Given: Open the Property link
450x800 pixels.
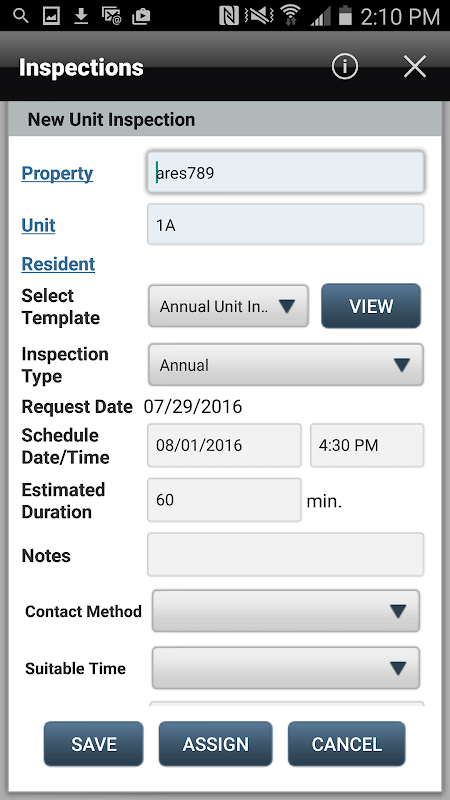Looking at the screenshot, I should click(57, 173).
